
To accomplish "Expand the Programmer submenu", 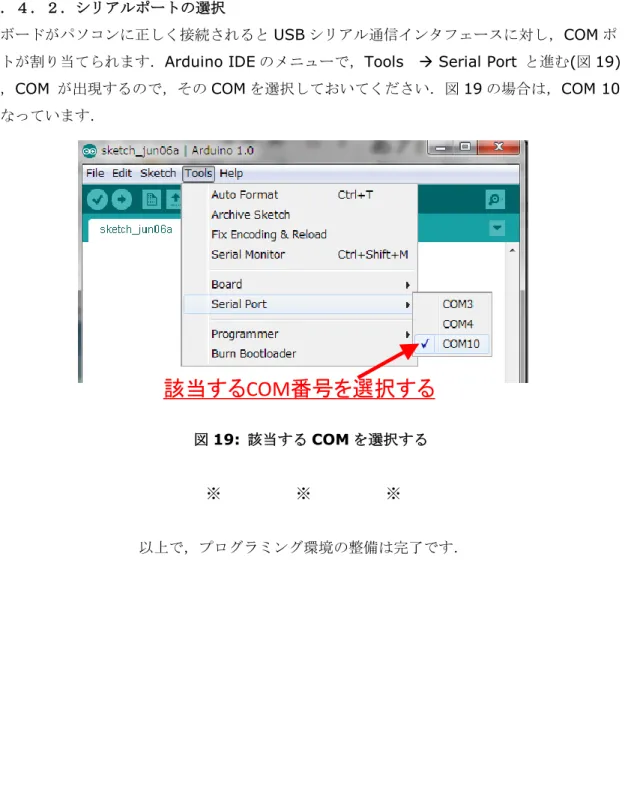I will click(299, 334).
